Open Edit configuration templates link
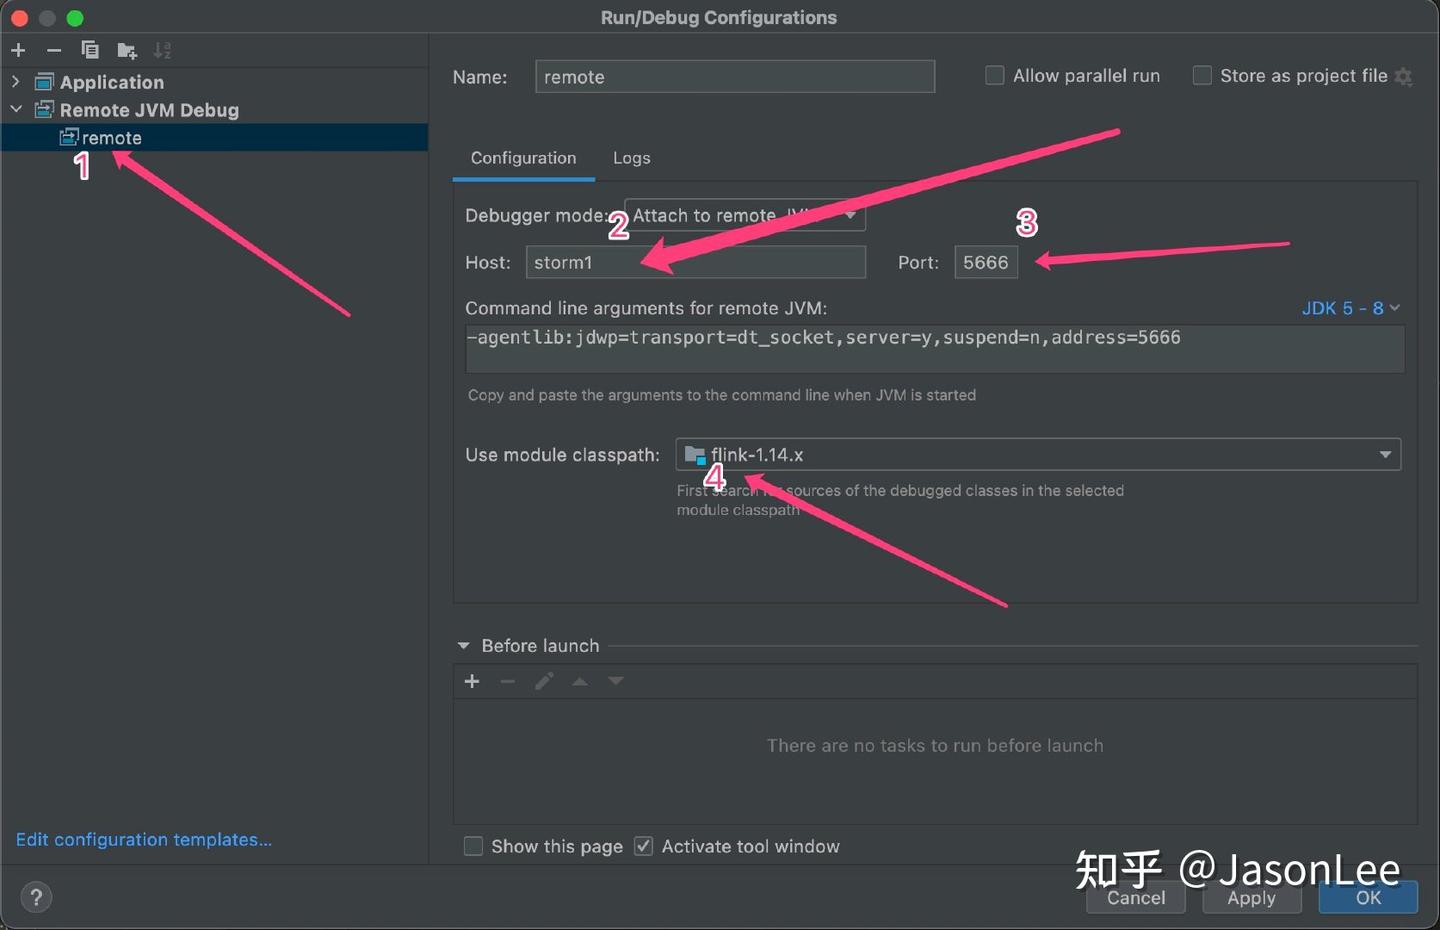The height and width of the screenshot is (930, 1440). pos(144,839)
